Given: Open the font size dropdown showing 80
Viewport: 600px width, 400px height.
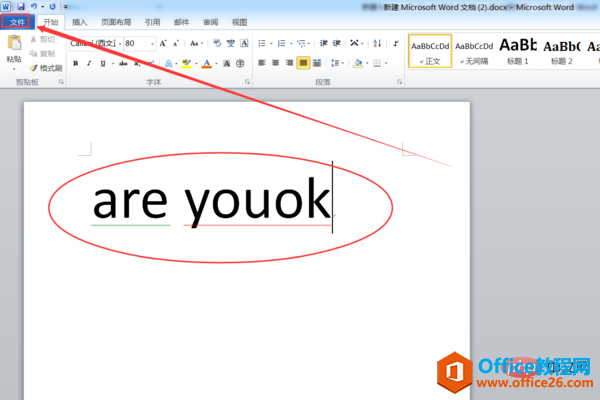Looking at the screenshot, I should tap(152, 44).
